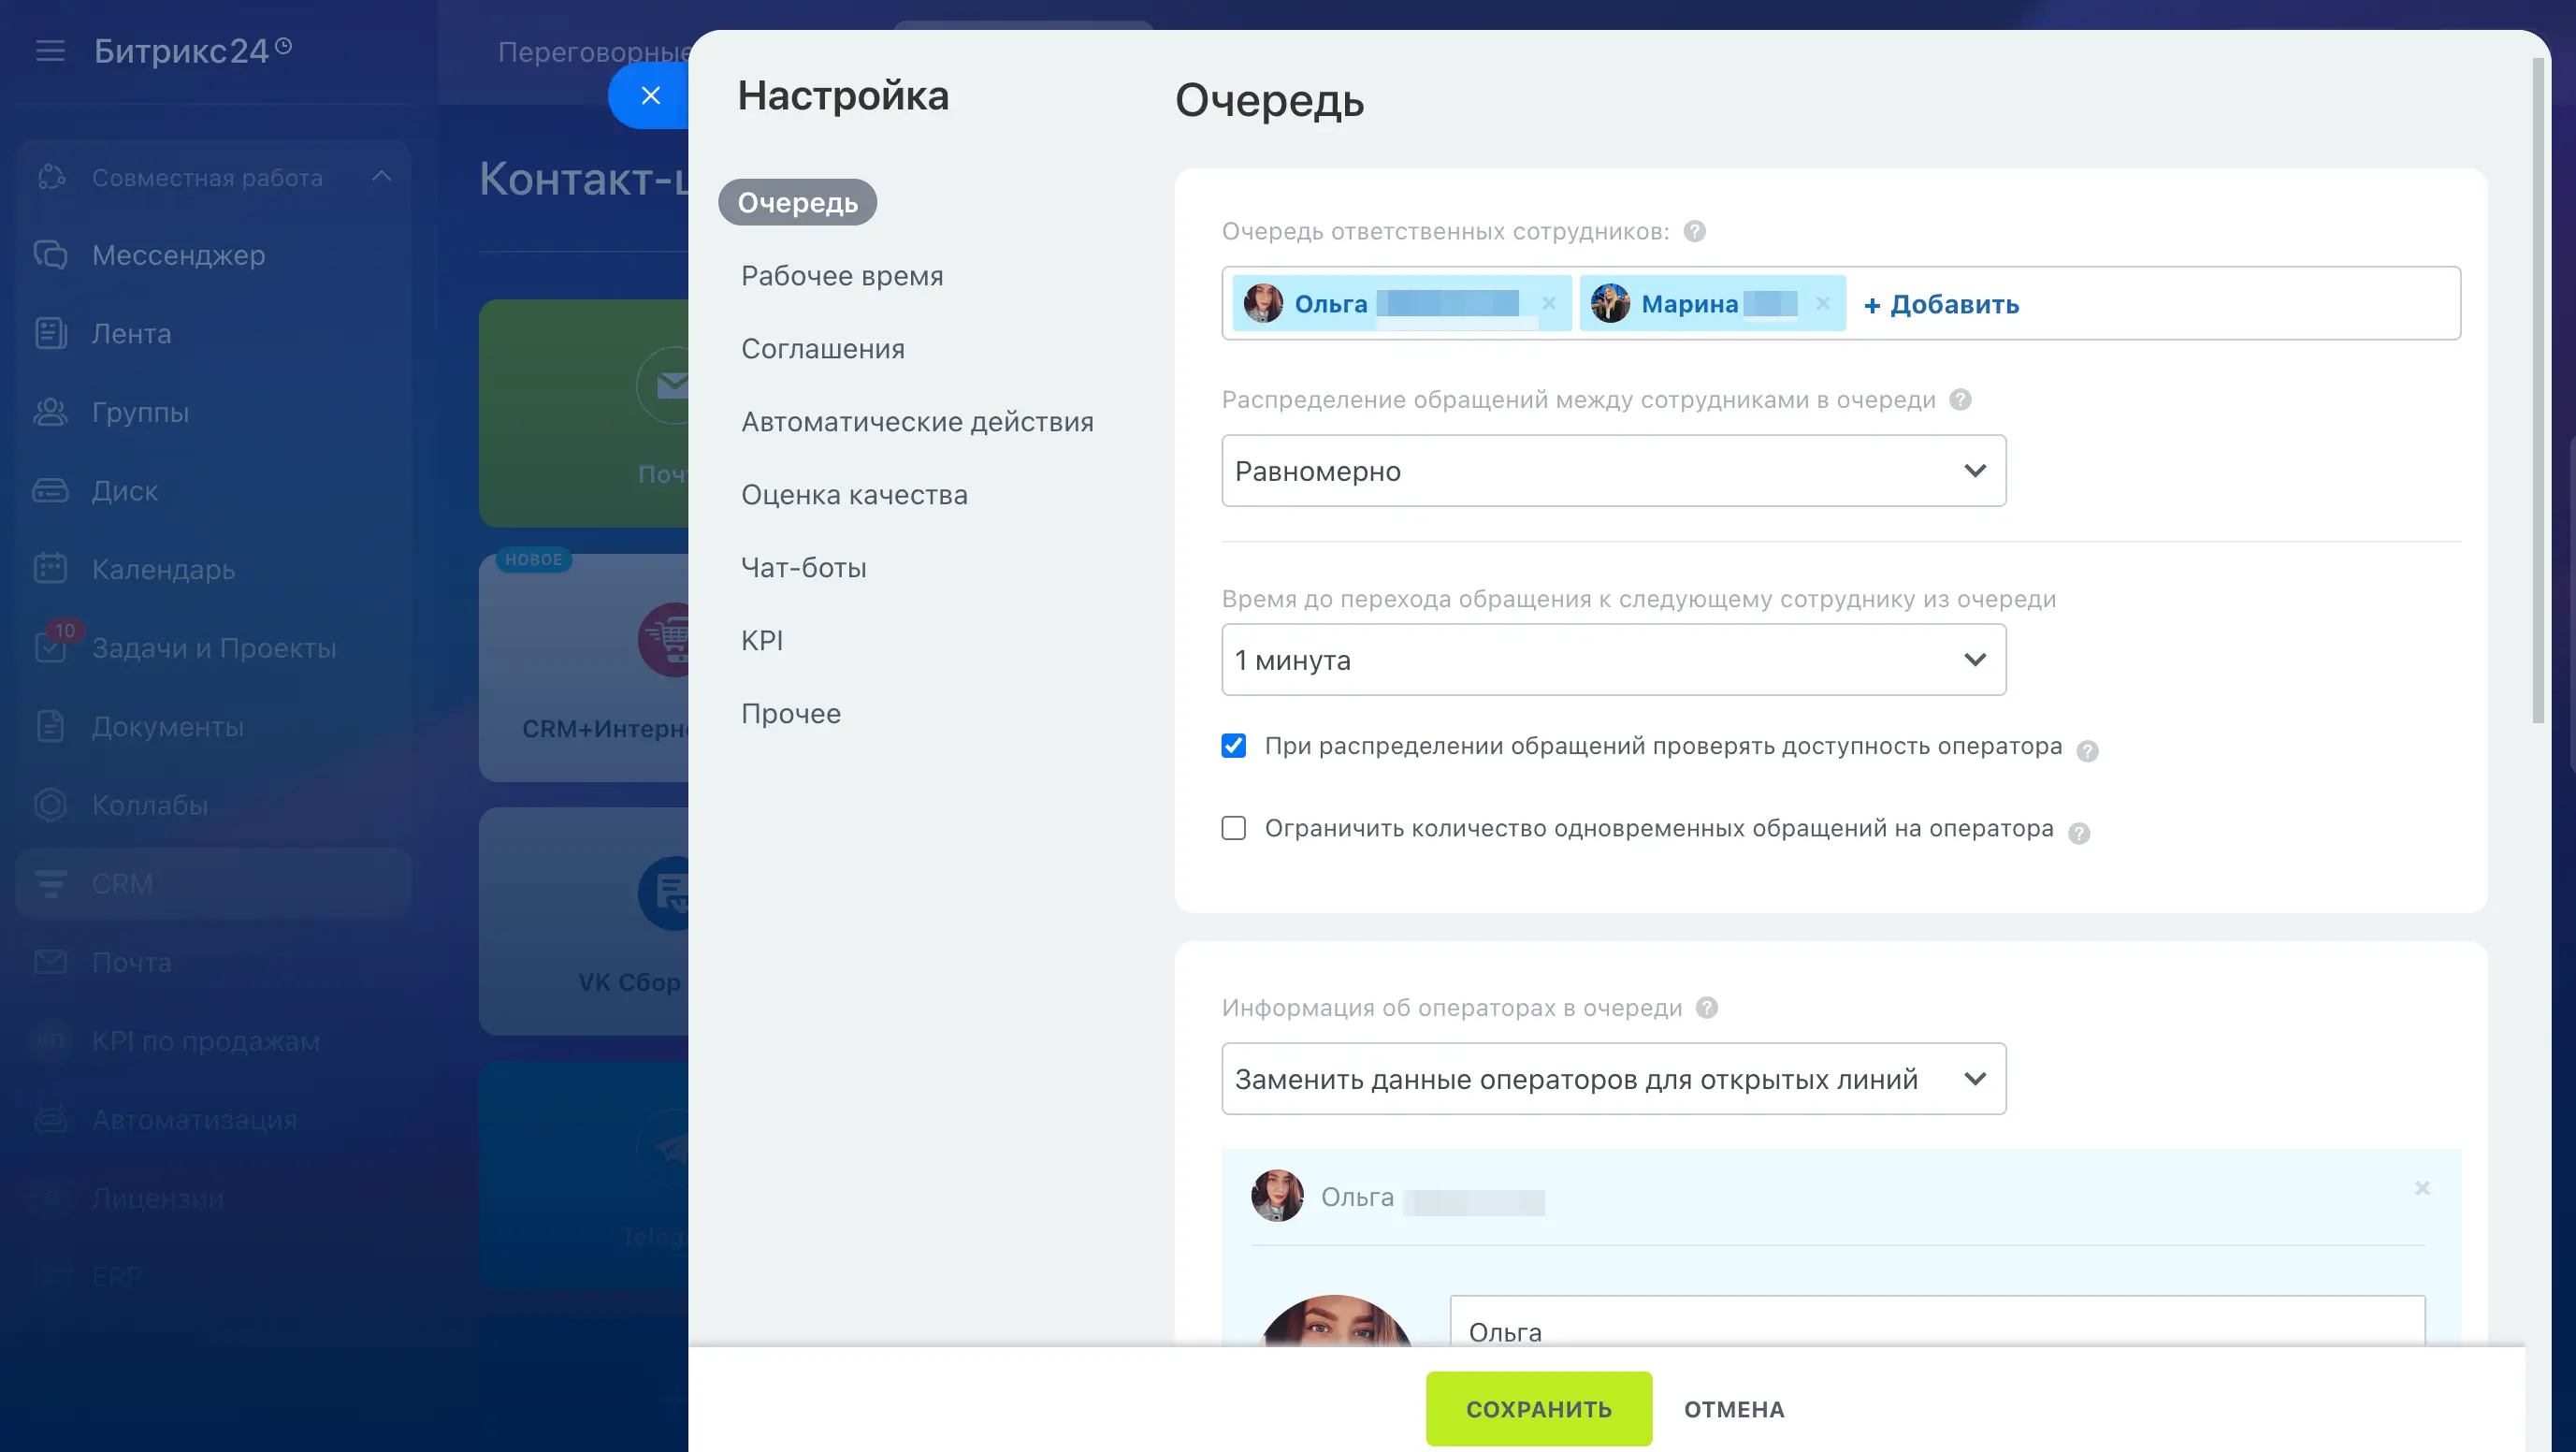Open the Оценка качества section
The image size is (2576, 1452).
[854, 495]
